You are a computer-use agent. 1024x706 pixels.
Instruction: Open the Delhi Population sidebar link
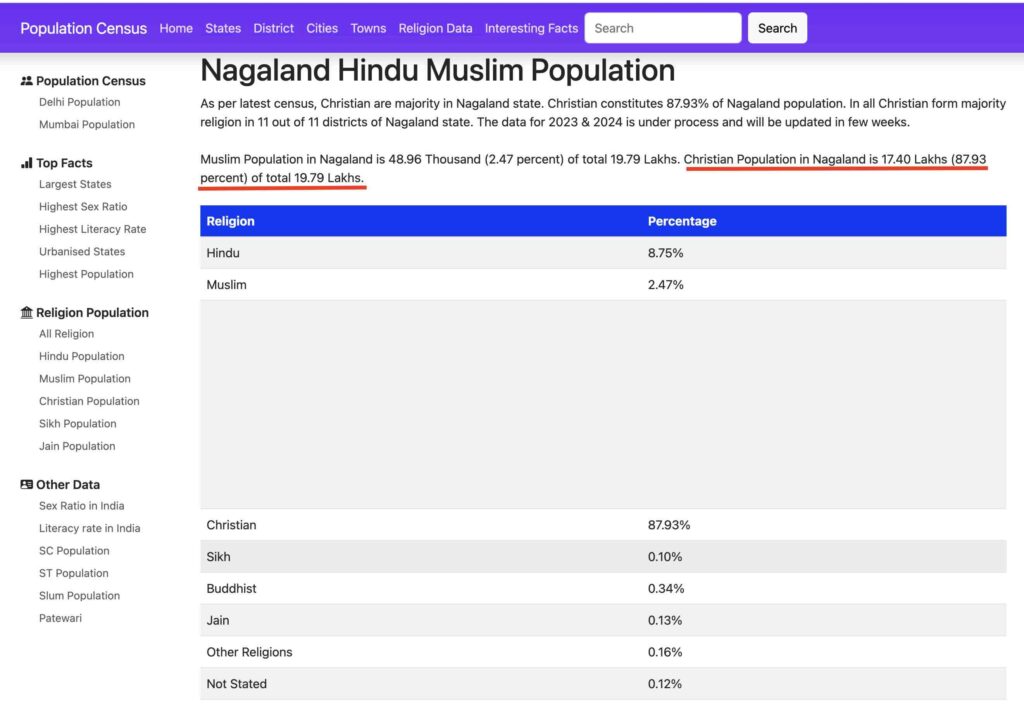tap(80, 102)
